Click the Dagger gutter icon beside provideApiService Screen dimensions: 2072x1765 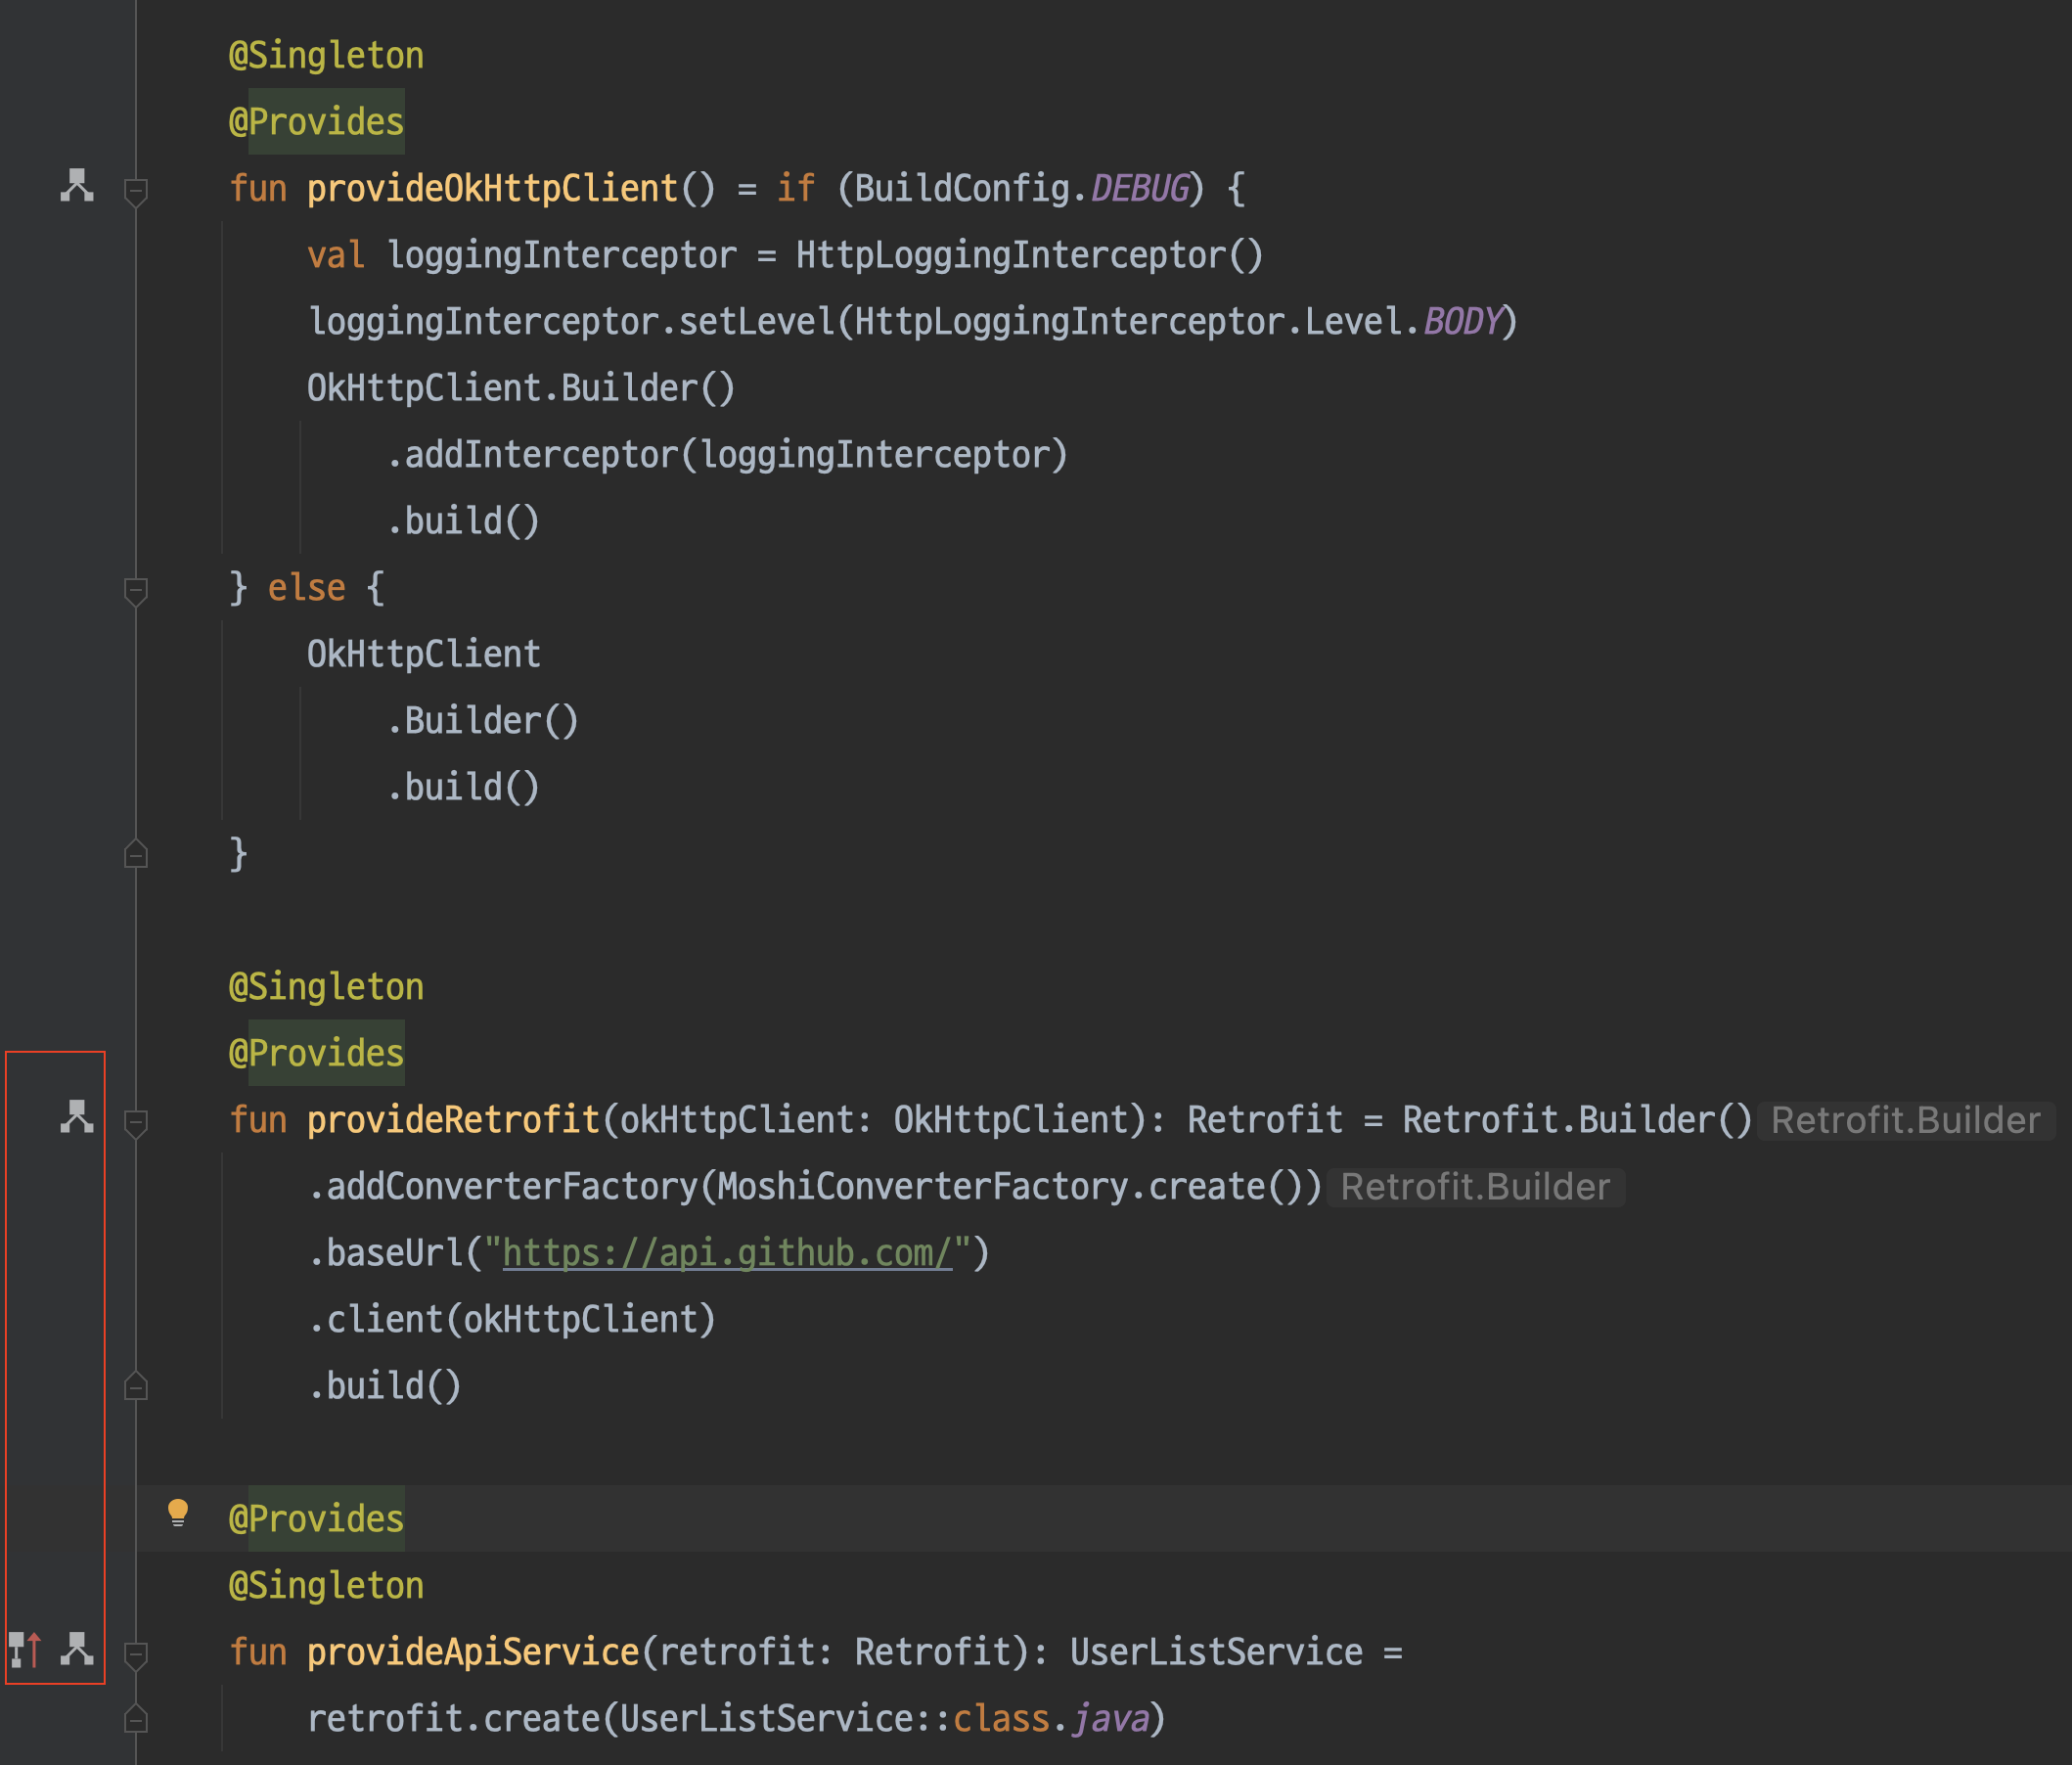(x=77, y=1649)
